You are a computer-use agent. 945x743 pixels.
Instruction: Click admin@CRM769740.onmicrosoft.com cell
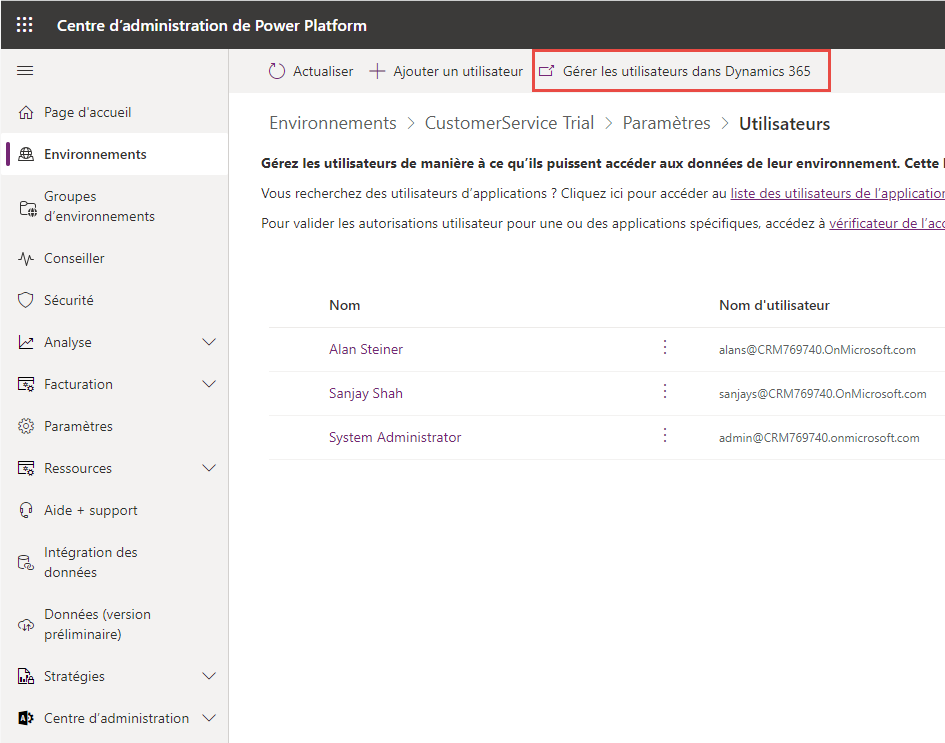click(x=819, y=438)
